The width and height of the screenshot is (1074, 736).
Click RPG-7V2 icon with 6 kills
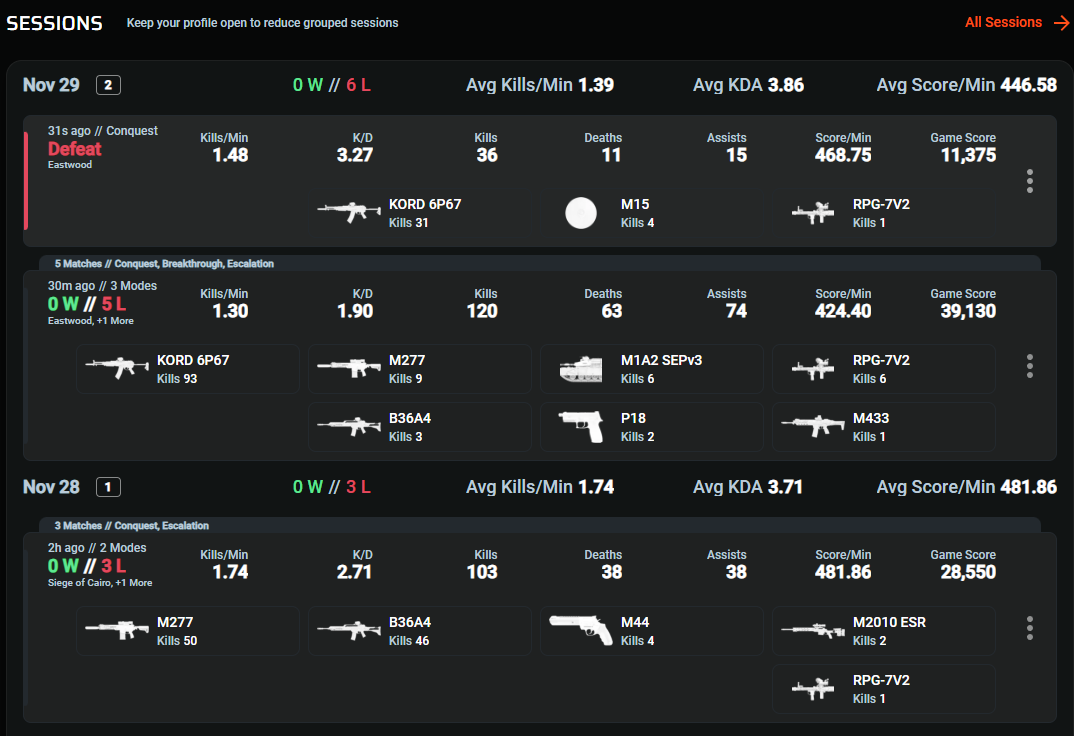coord(813,368)
